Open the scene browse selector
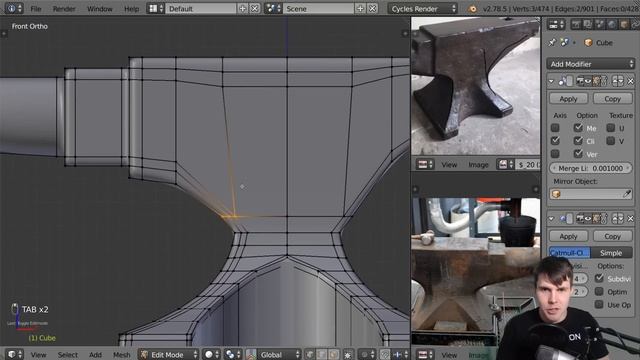 tap(273, 9)
